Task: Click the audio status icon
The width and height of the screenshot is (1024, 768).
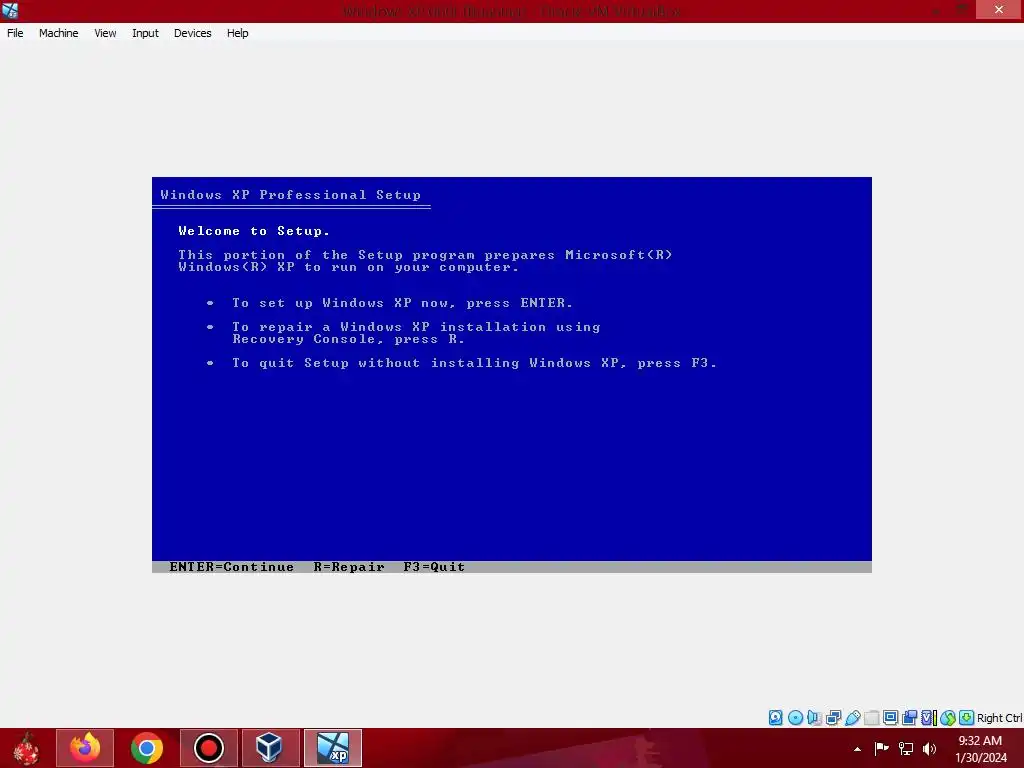Action: click(x=814, y=718)
